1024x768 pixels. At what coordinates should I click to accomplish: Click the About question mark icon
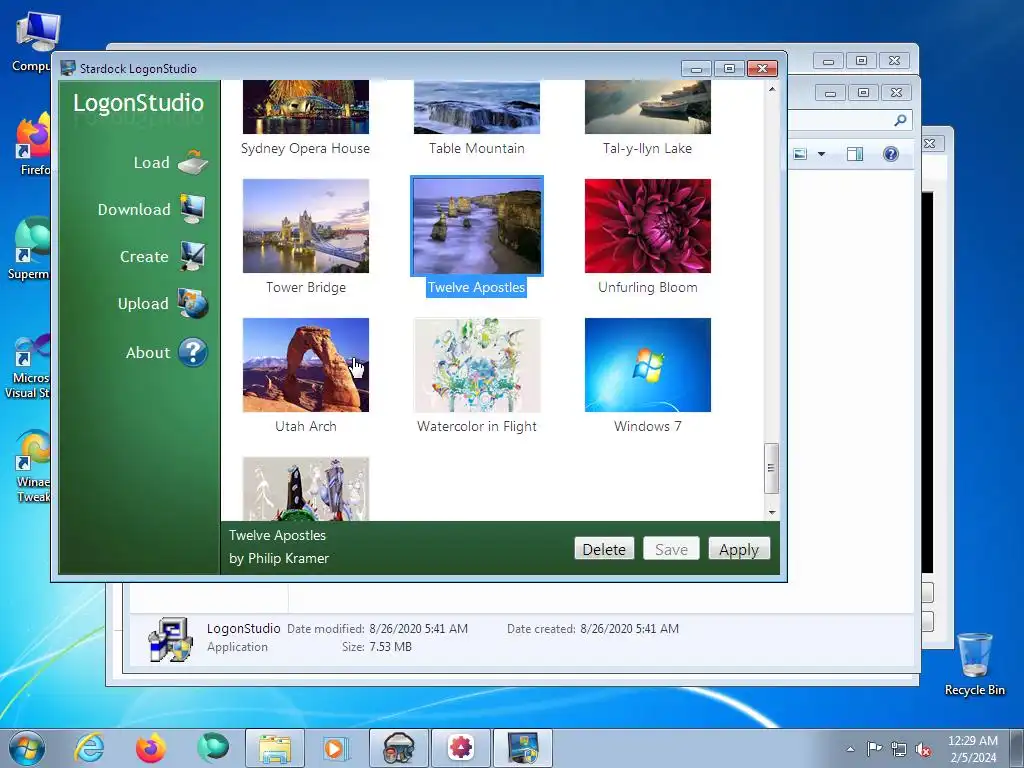193,353
